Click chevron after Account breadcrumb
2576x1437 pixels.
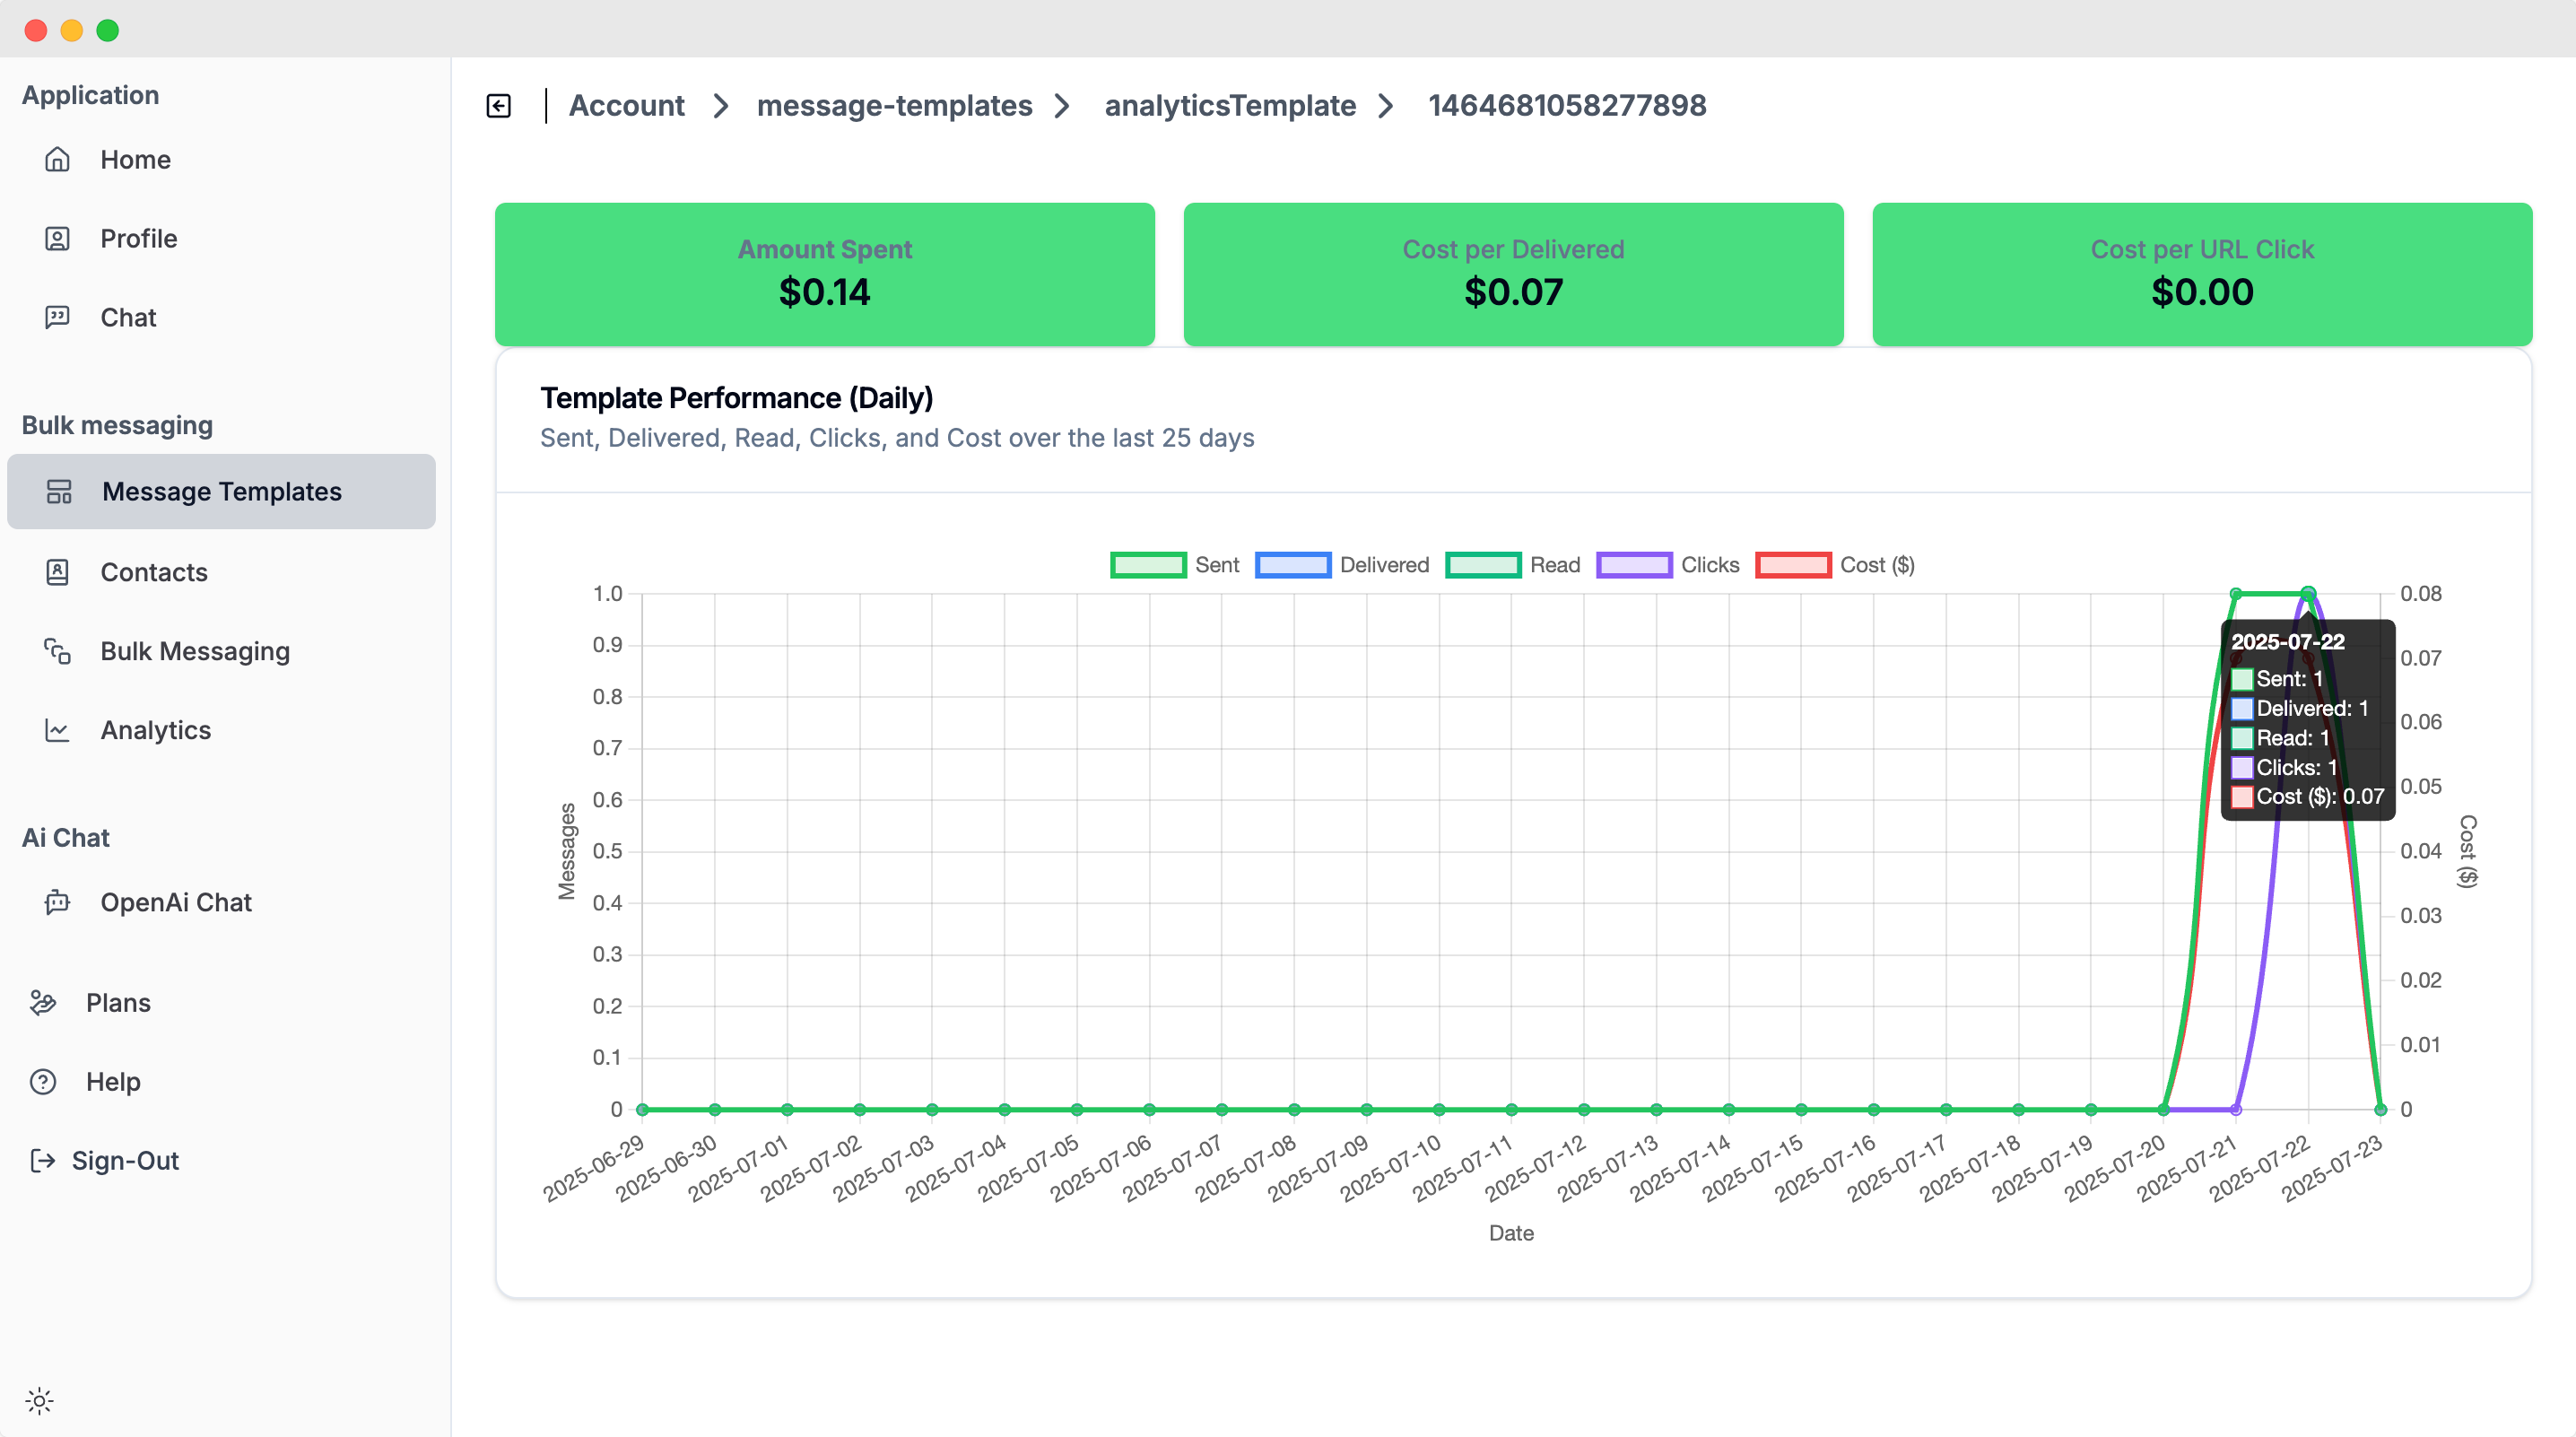pos(721,106)
